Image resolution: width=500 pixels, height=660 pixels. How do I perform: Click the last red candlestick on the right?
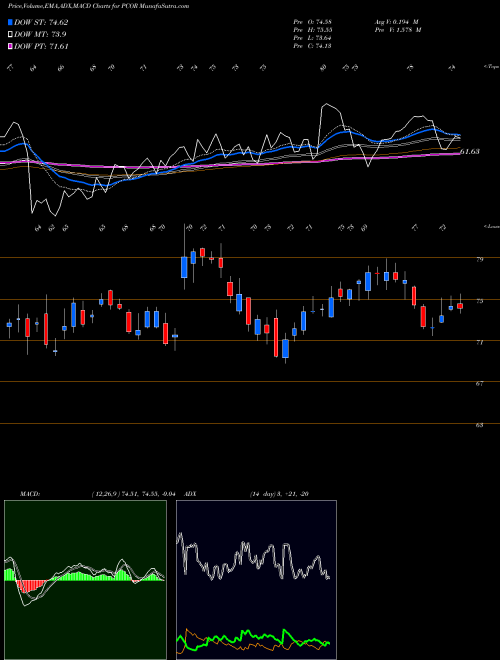460,306
